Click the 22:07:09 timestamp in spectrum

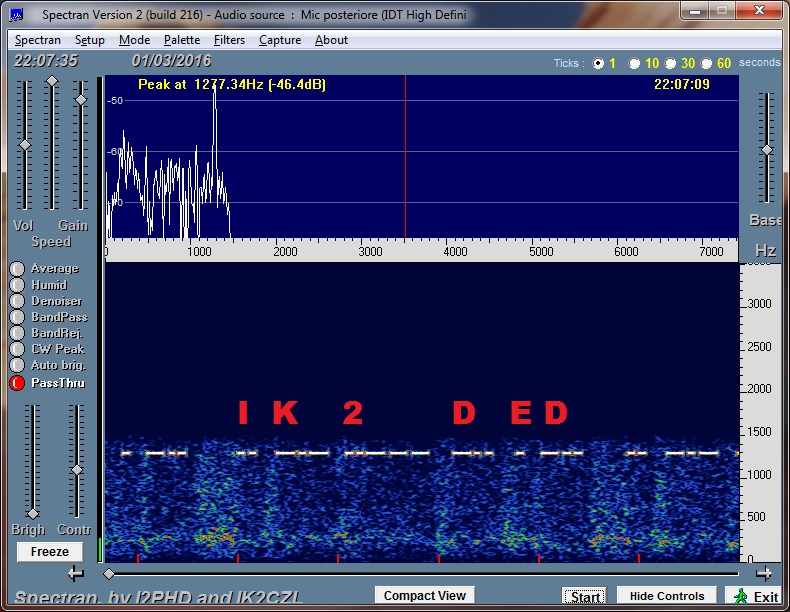(x=682, y=84)
